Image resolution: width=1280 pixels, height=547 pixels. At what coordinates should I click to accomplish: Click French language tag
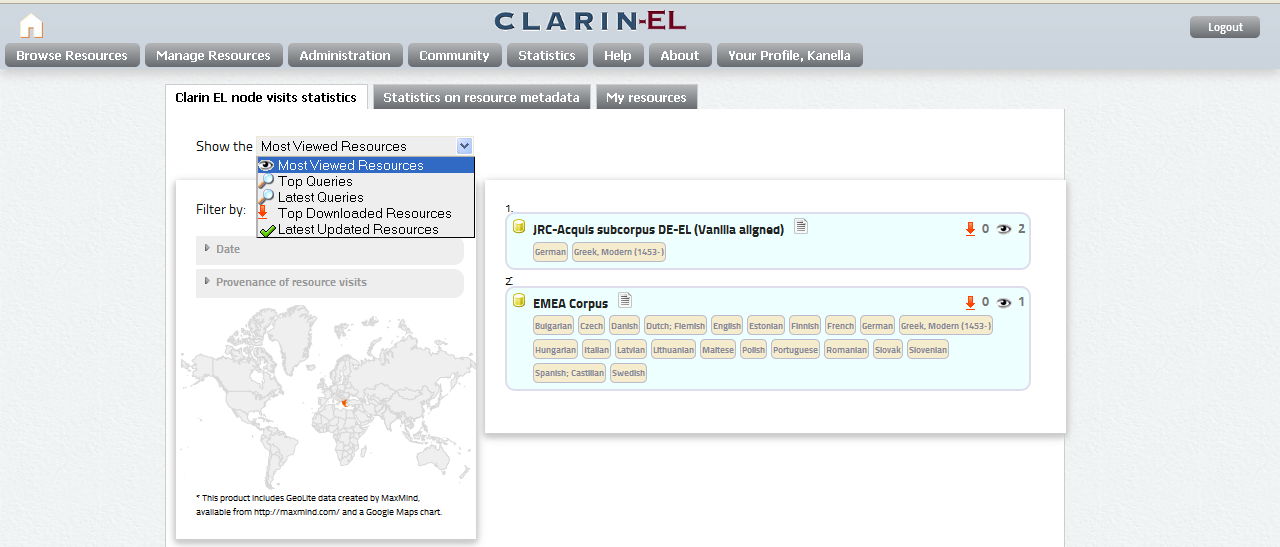(840, 326)
